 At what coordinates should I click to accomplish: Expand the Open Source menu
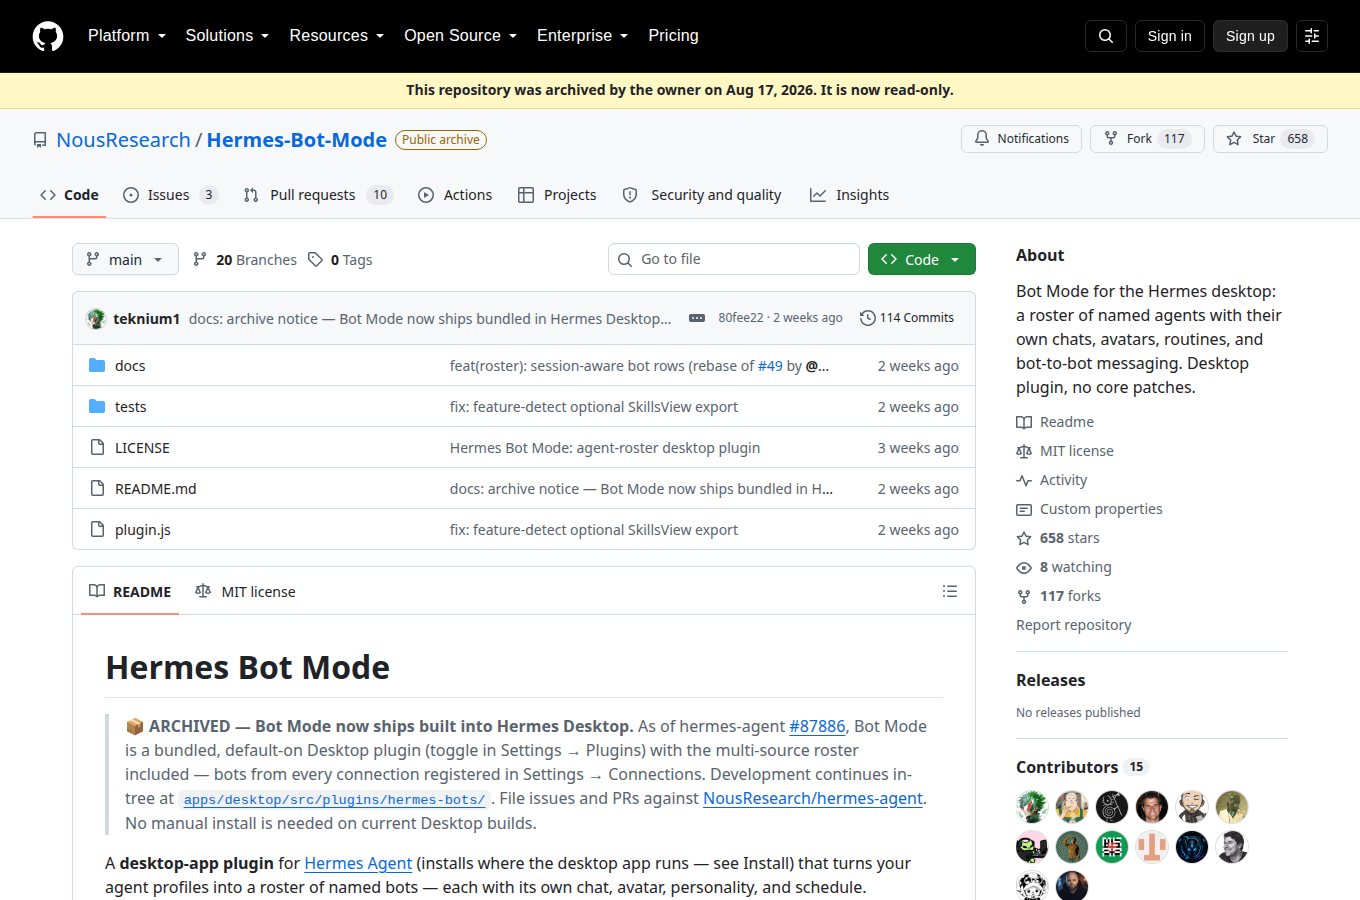(x=461, y=36)
